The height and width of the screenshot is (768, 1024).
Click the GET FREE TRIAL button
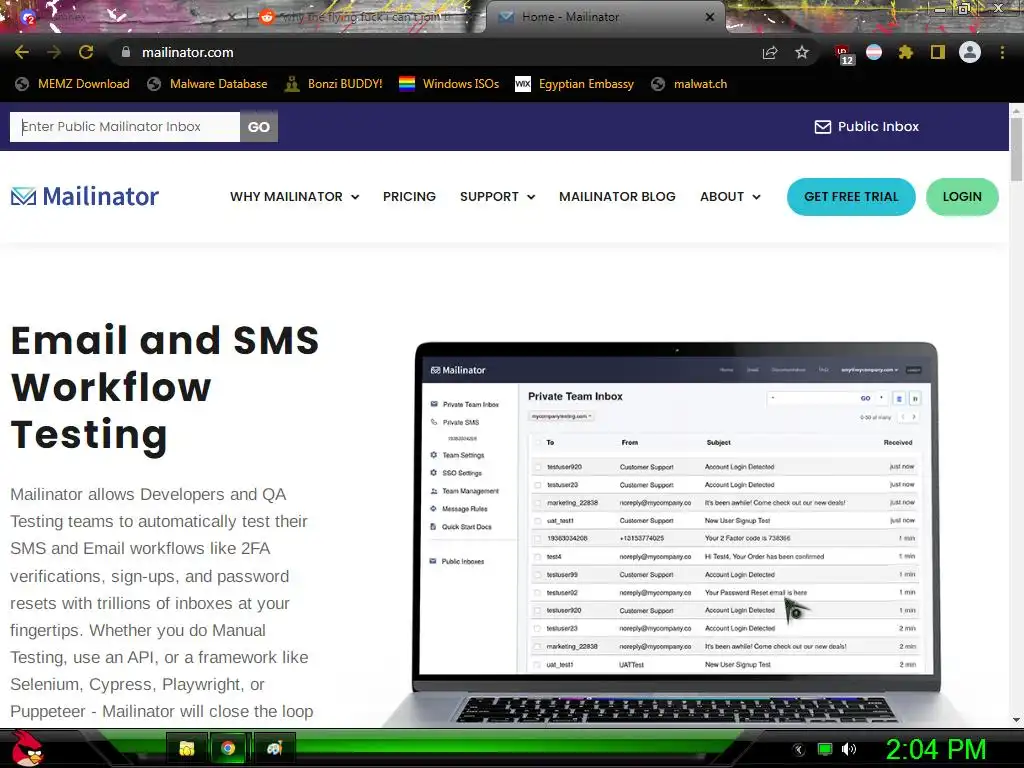click(851, 197)
